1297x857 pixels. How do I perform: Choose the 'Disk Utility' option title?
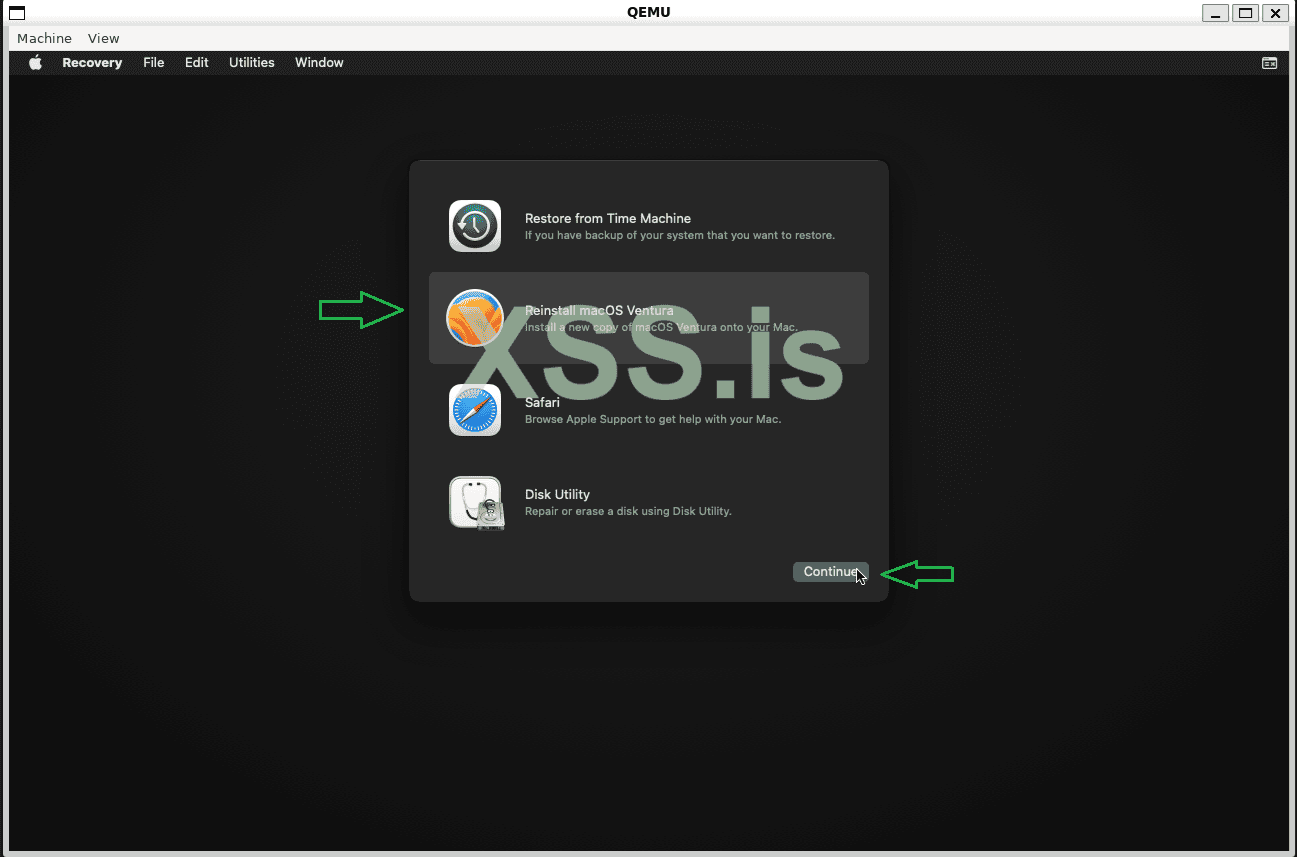pos(557,494)
